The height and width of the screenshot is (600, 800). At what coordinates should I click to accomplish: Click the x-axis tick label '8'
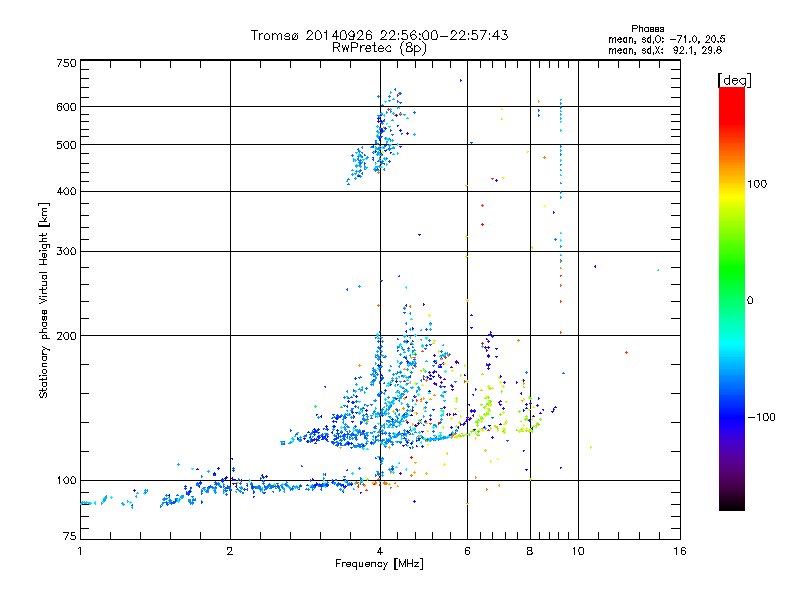[x=530, y=551]
